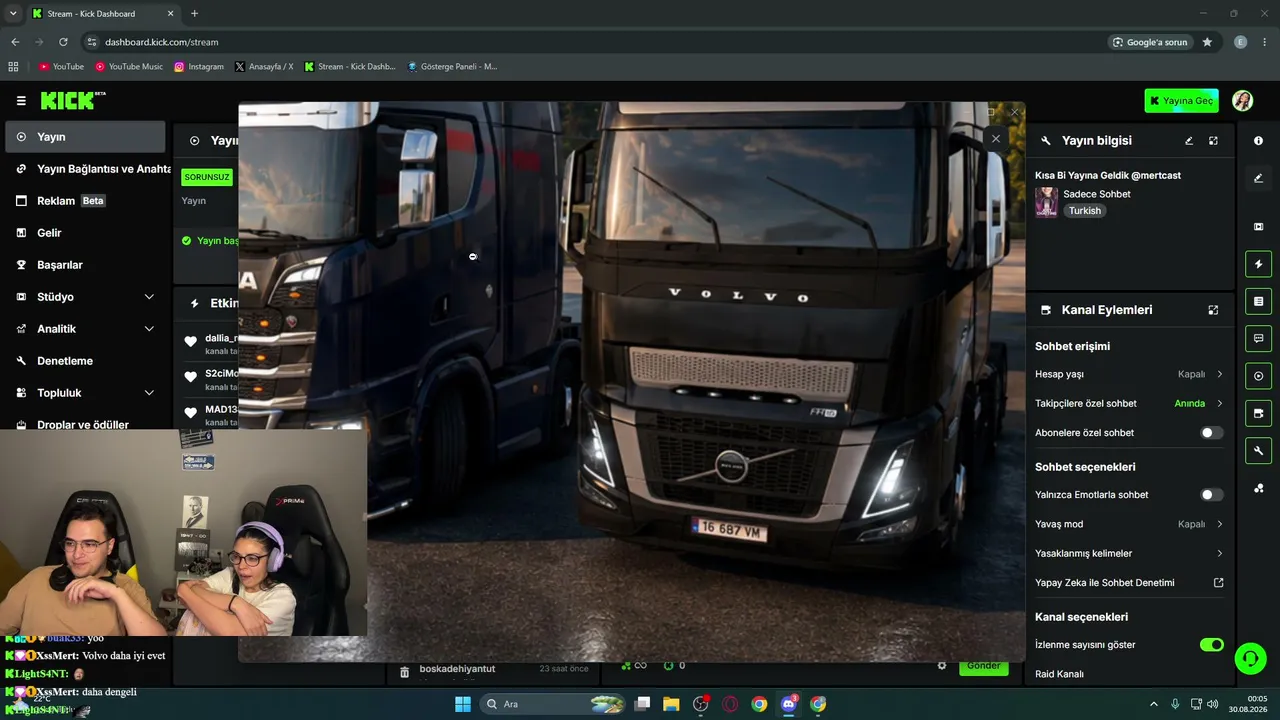The height and width of the screenshot is (720, 1280).
Task: Pop out the Yayın bilgisi panel
Action: [x=1213, y=141]
